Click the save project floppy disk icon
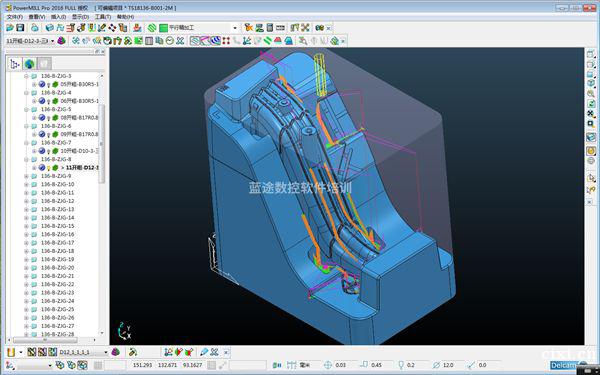The image size is (600, 375). pyautogui.click(x=20, y=28)
